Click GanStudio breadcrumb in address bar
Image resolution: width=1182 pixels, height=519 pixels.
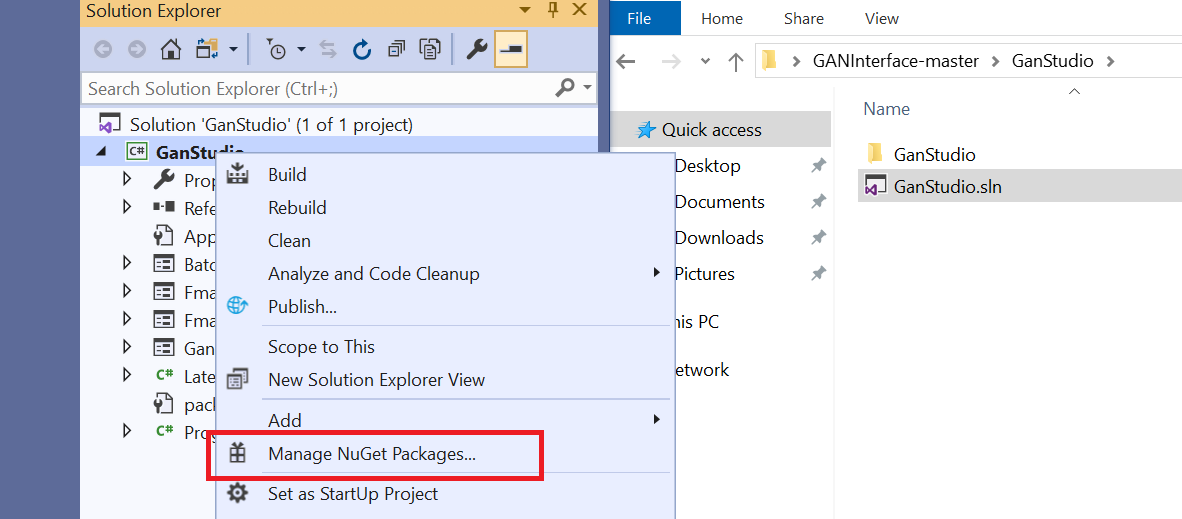[x=1052, y=61]
